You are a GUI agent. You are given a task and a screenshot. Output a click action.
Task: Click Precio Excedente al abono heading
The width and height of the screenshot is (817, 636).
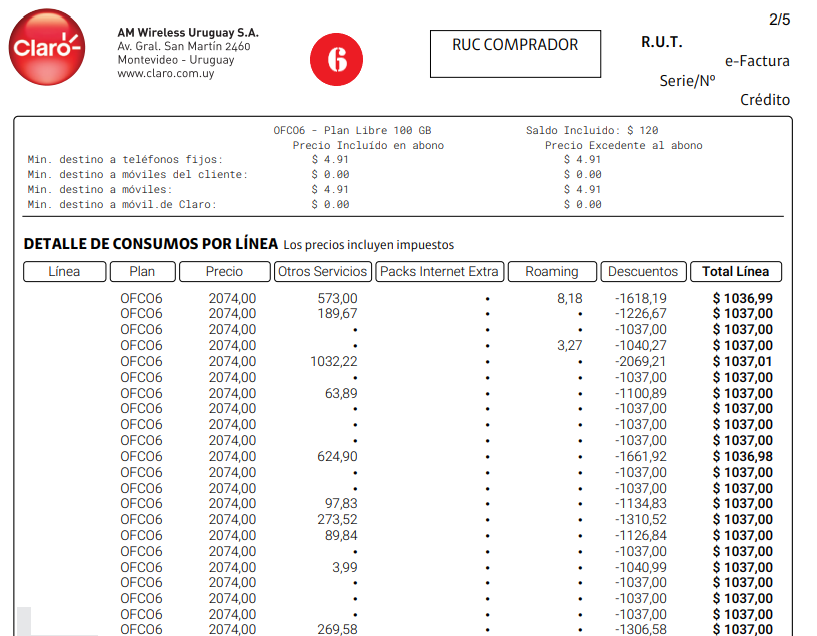624,145
